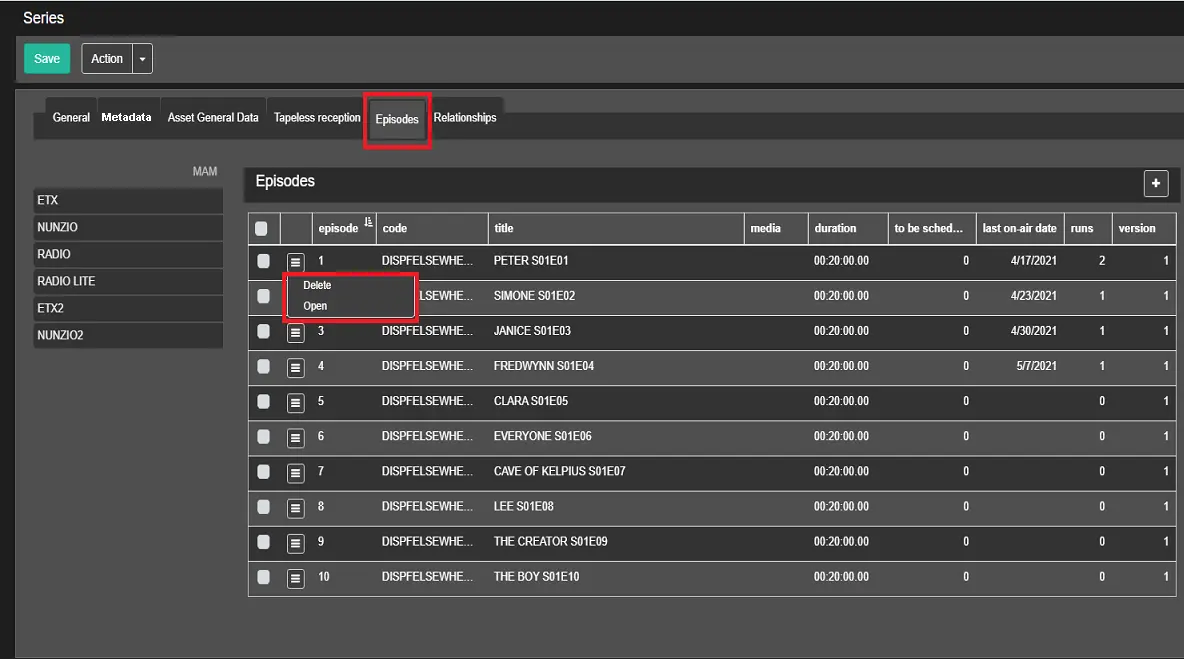
Task: Open row menu icon for THE BOY S01E10
Action: (295, 578)
